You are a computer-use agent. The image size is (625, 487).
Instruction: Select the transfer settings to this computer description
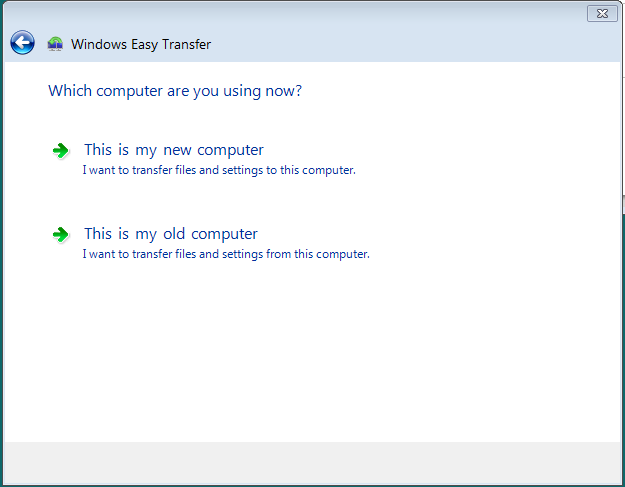[x=219, y=170]
